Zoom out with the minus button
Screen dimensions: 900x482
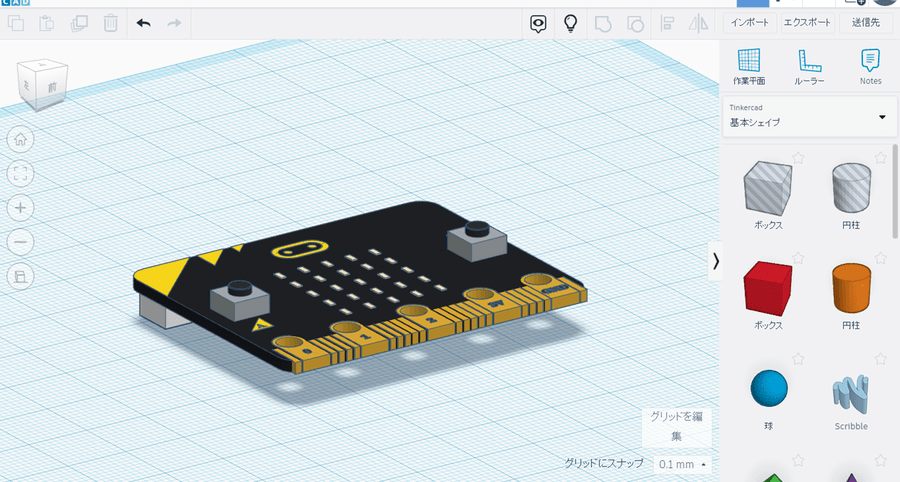(21, 242)
